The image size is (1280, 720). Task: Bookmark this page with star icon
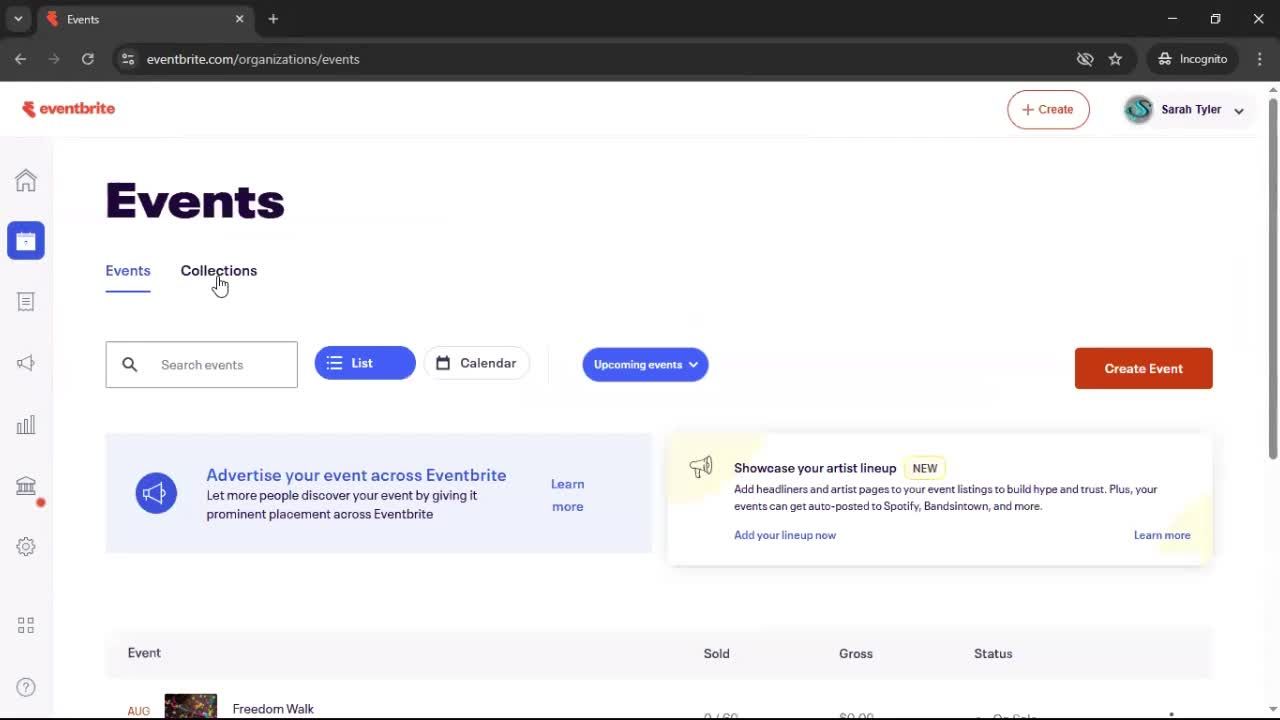[1115, 59]
